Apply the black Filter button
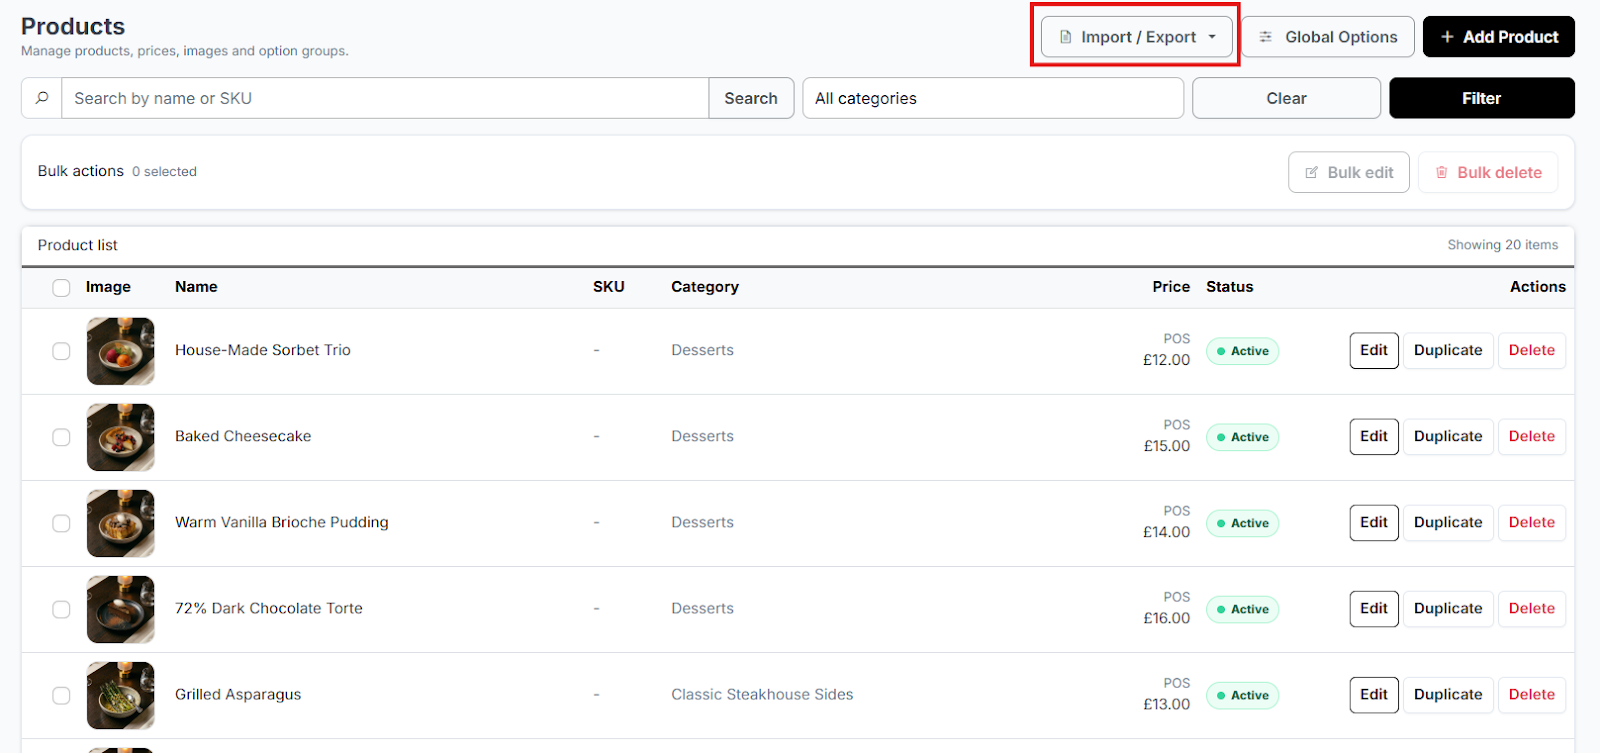1600x753 pixels. pos(1481,98)
